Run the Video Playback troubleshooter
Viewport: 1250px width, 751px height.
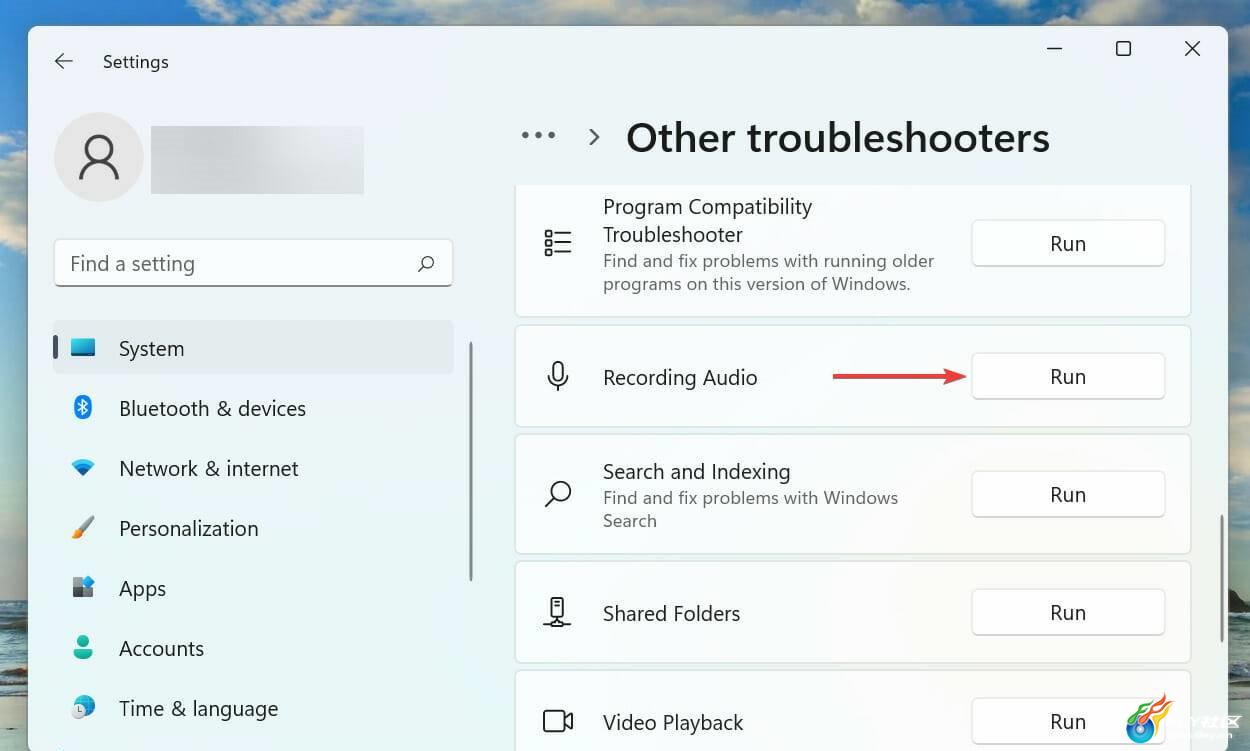[x=1068, y=721]
